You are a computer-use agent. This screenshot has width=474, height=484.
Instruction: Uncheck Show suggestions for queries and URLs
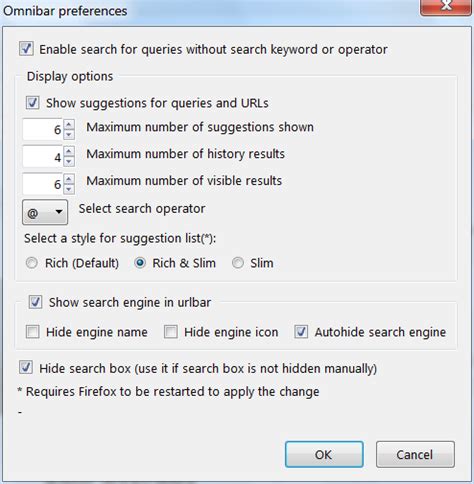coord(33,102)
